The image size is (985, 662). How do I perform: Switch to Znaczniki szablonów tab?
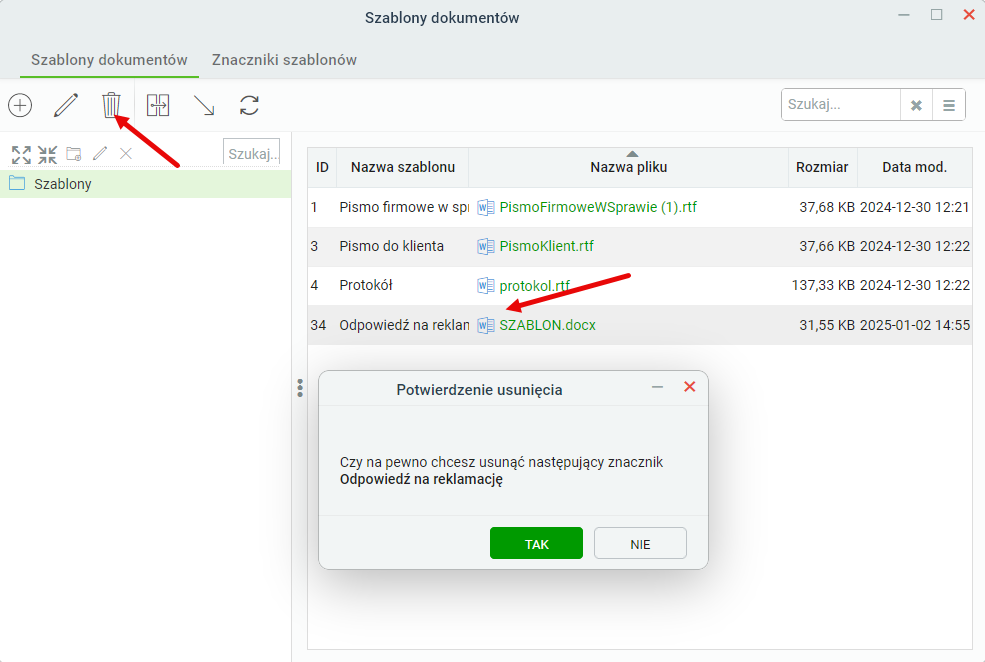coord(284,60)
